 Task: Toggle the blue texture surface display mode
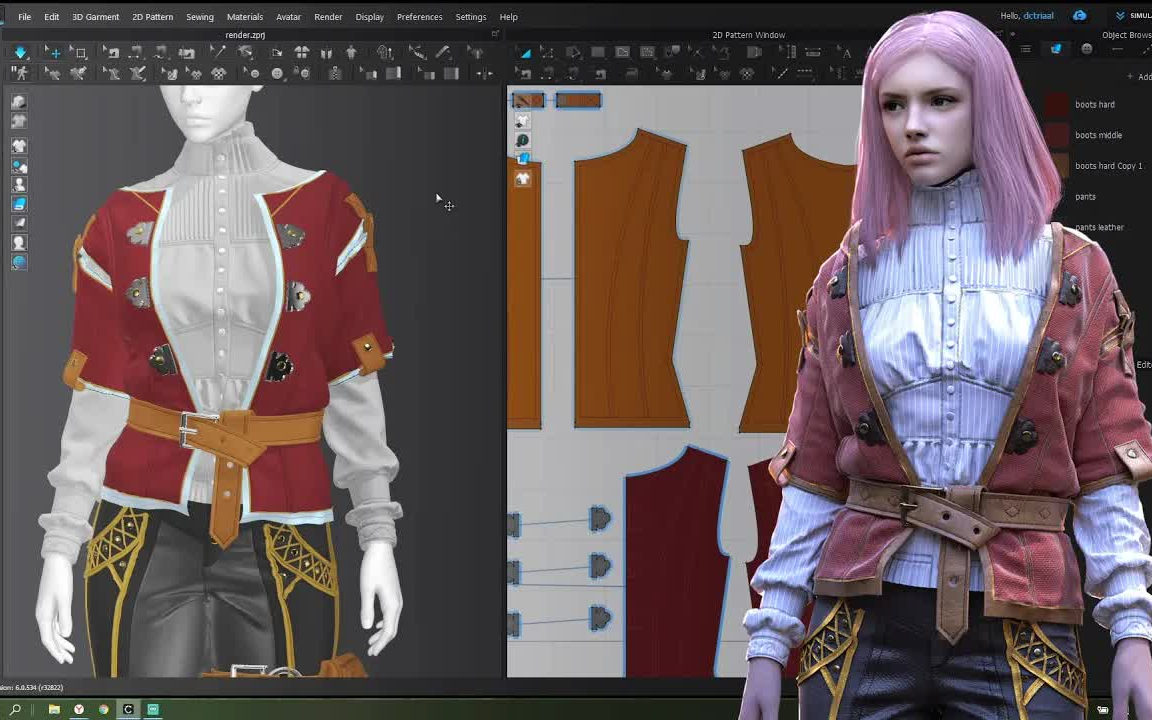click(x=19, y=204)
